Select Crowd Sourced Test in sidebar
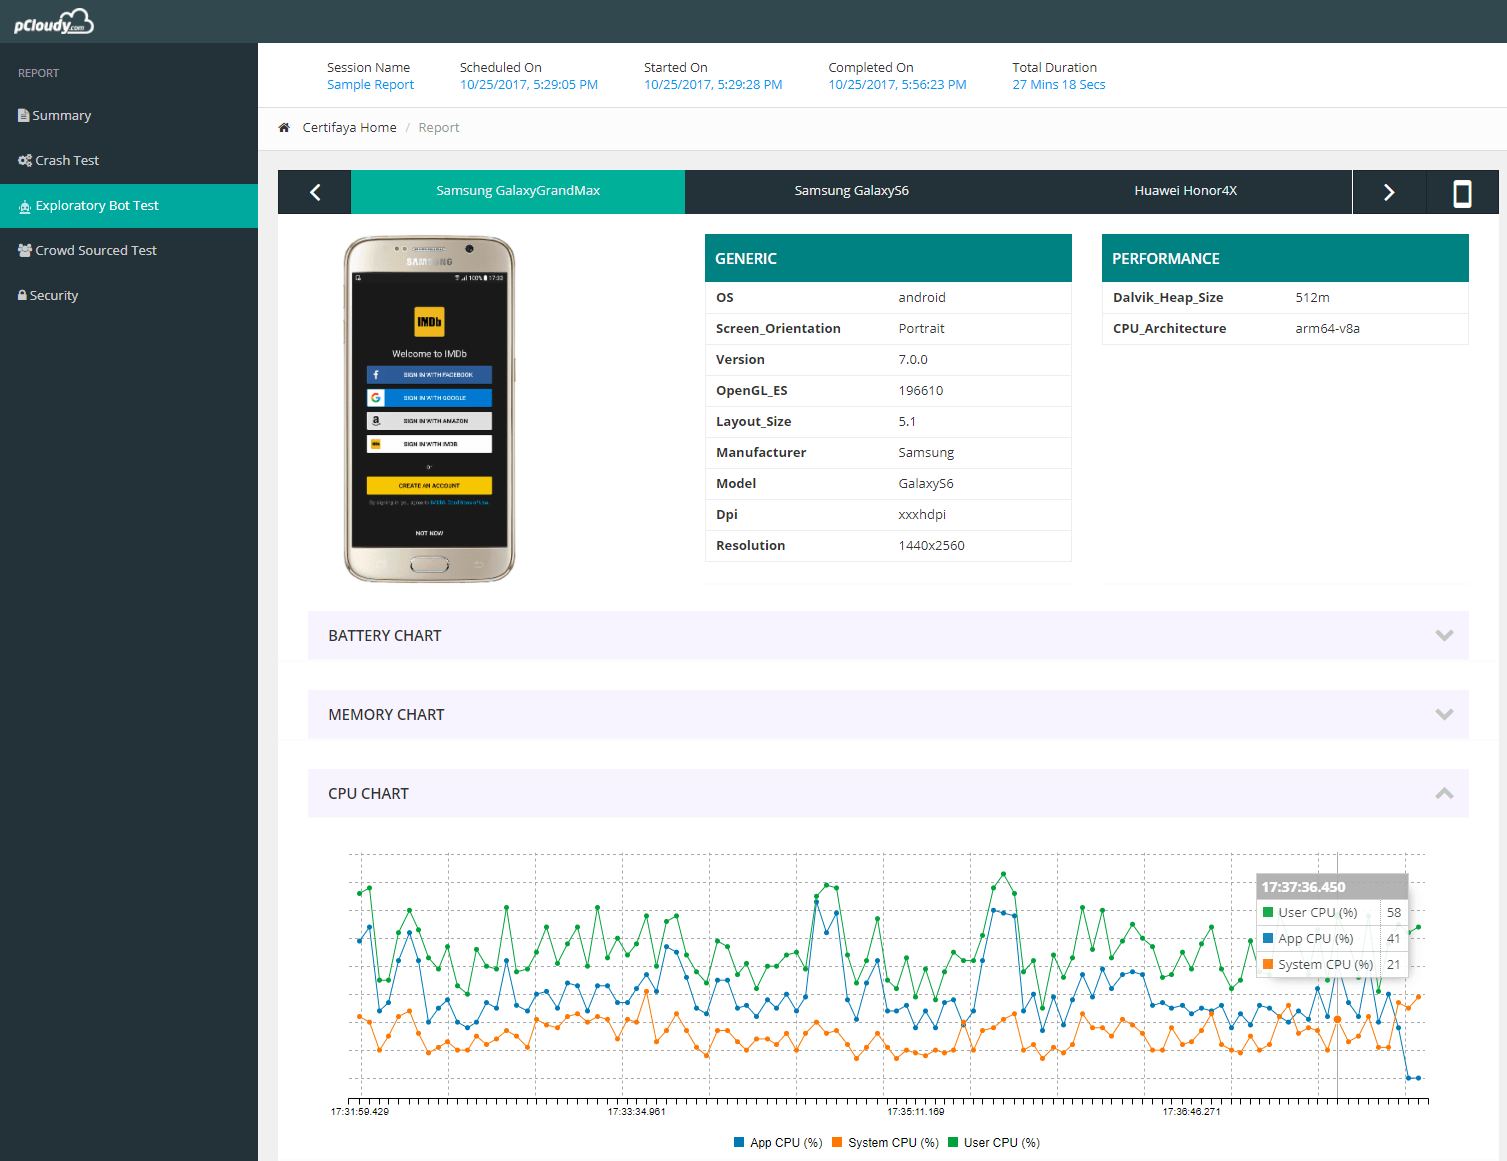Image resolution: width=1507 pixels, height=1161 pixels. tap(95, 250)
